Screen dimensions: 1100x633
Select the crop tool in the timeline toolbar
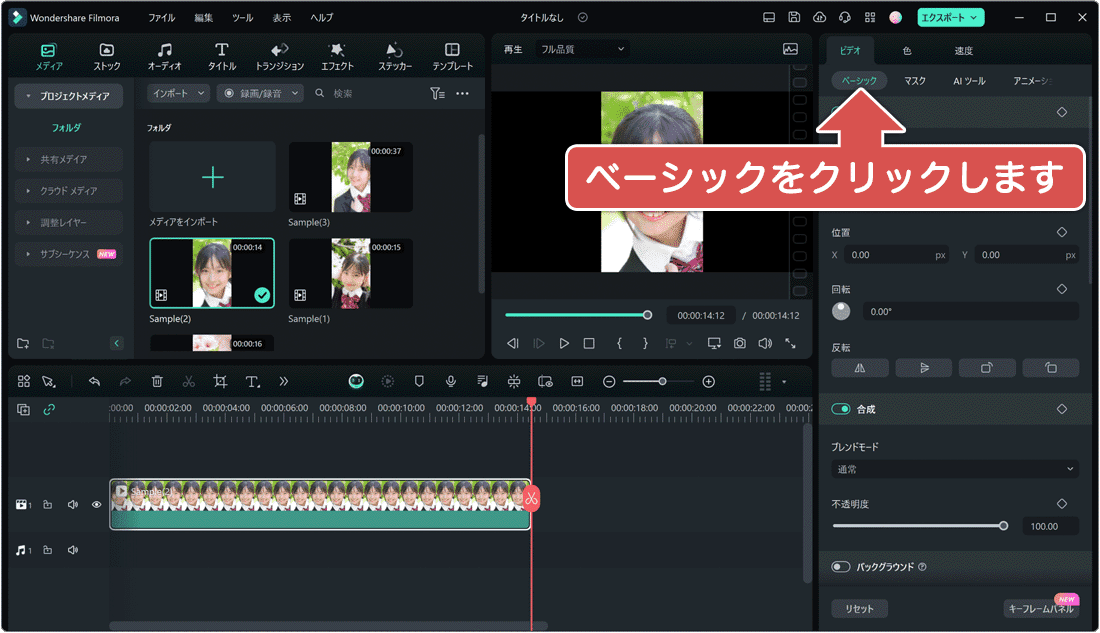pyautogui.click(x=219, y=381)
